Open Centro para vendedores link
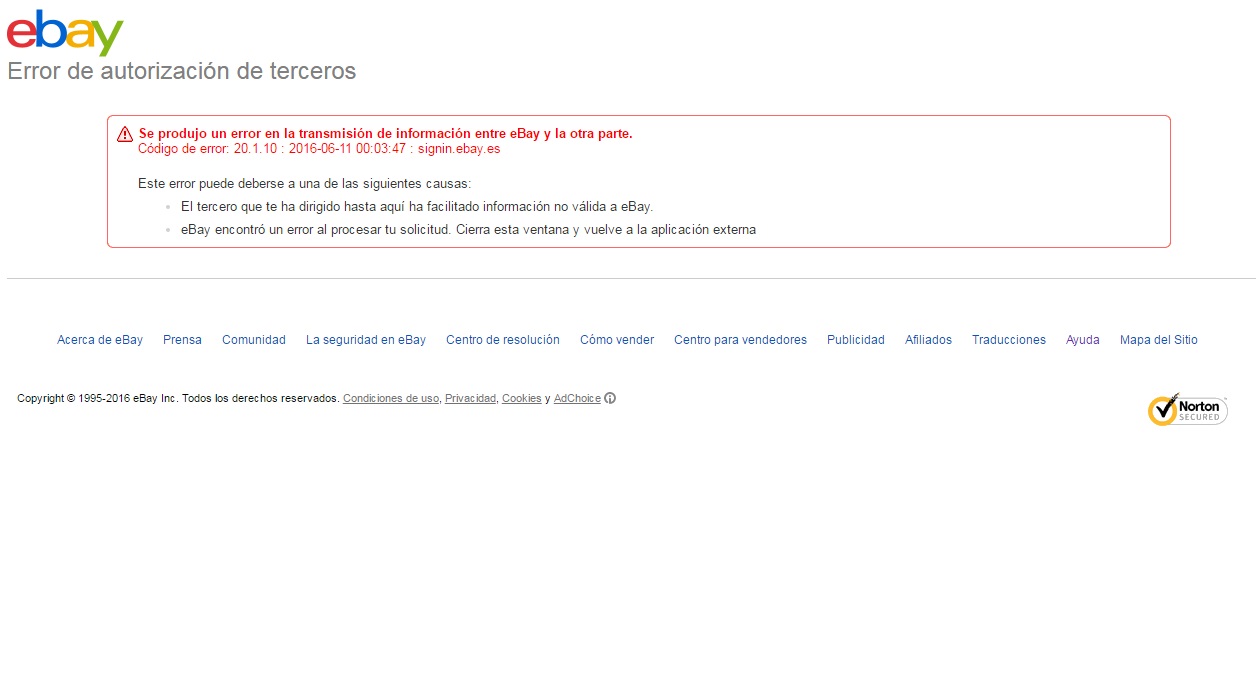Image resolution: width=1256 pixels, height=695 pixels. (740, 340)
